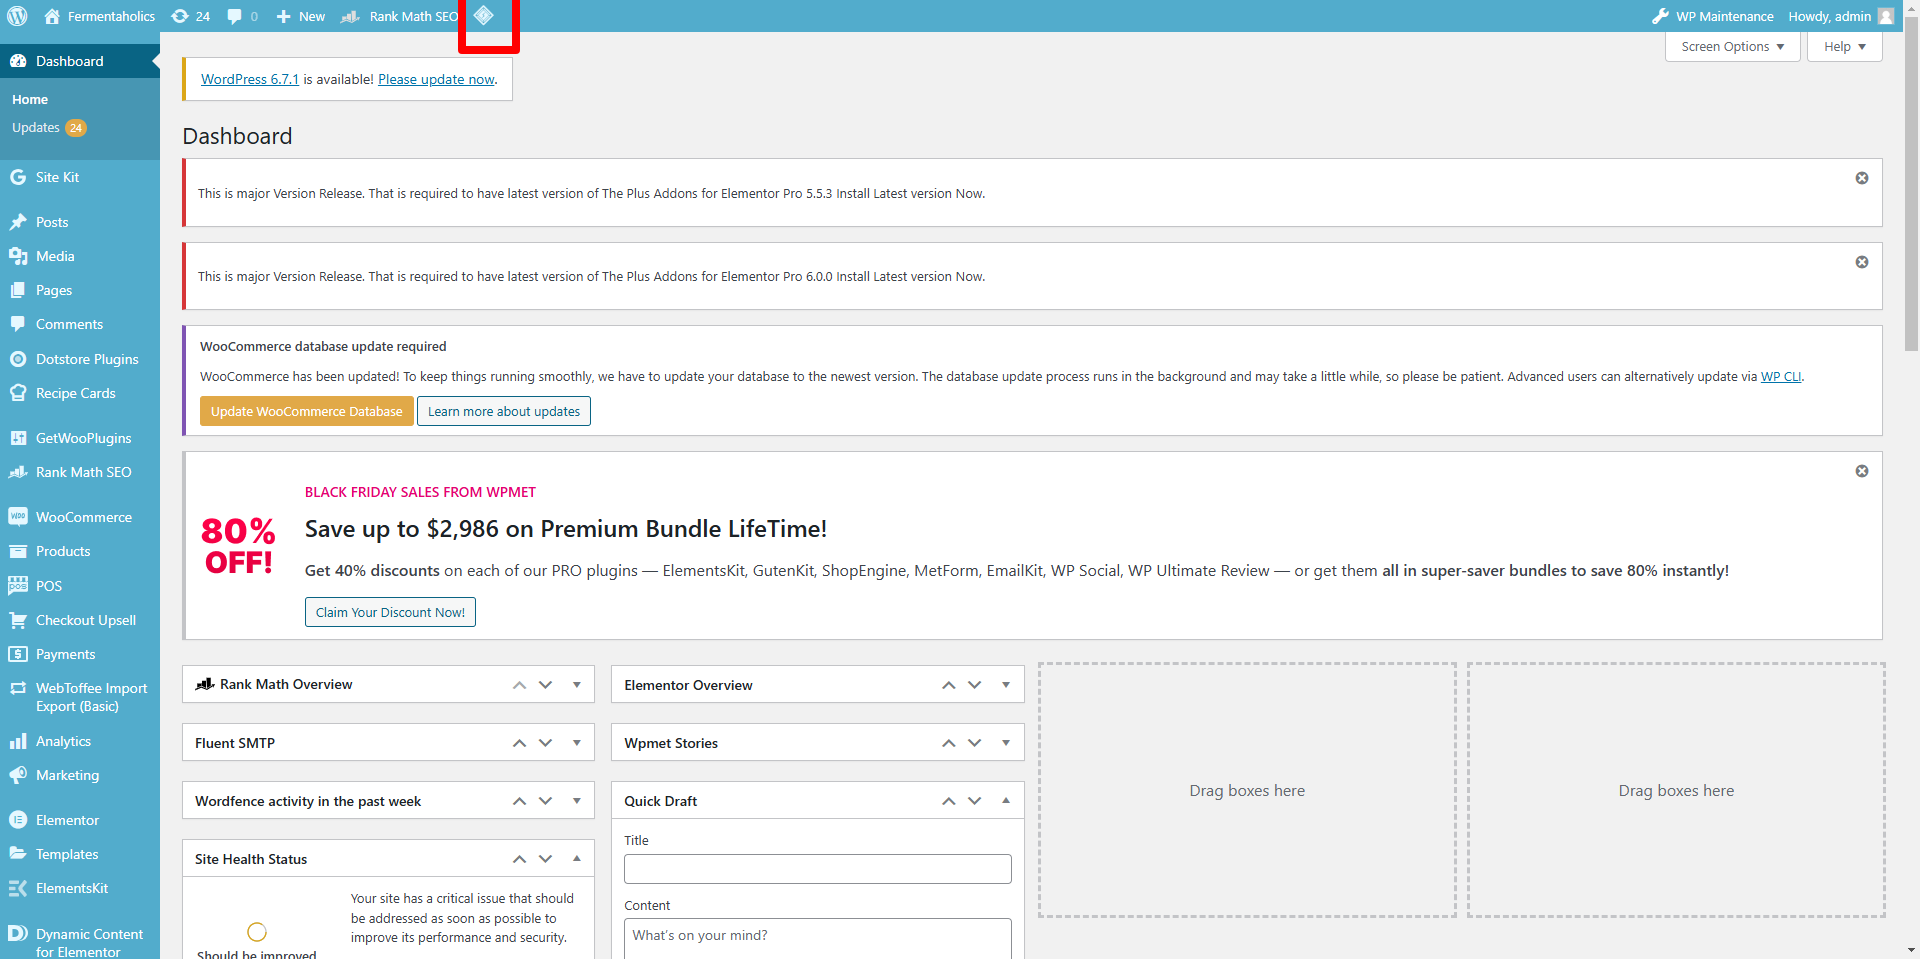The width and height of the screenshot is (1920, 959).
Task: Open the Dashboard sidebar menu
Action: [80, 61]
